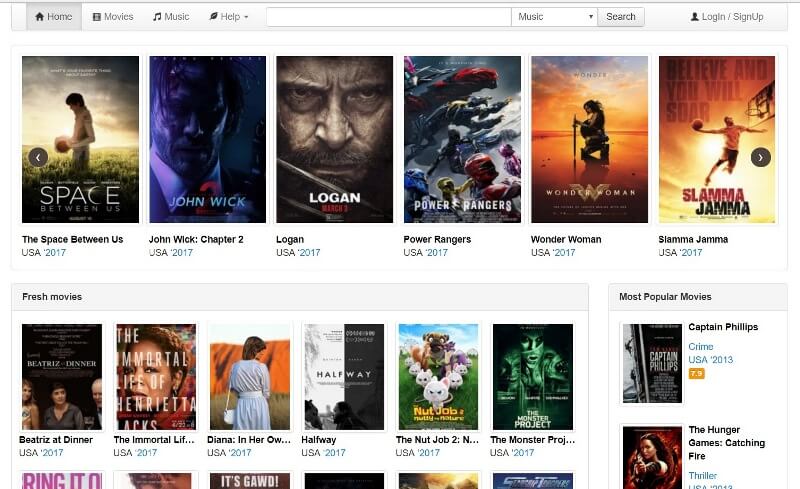Open the Movies section
The image size is (800, 489).
pos(113,17)
